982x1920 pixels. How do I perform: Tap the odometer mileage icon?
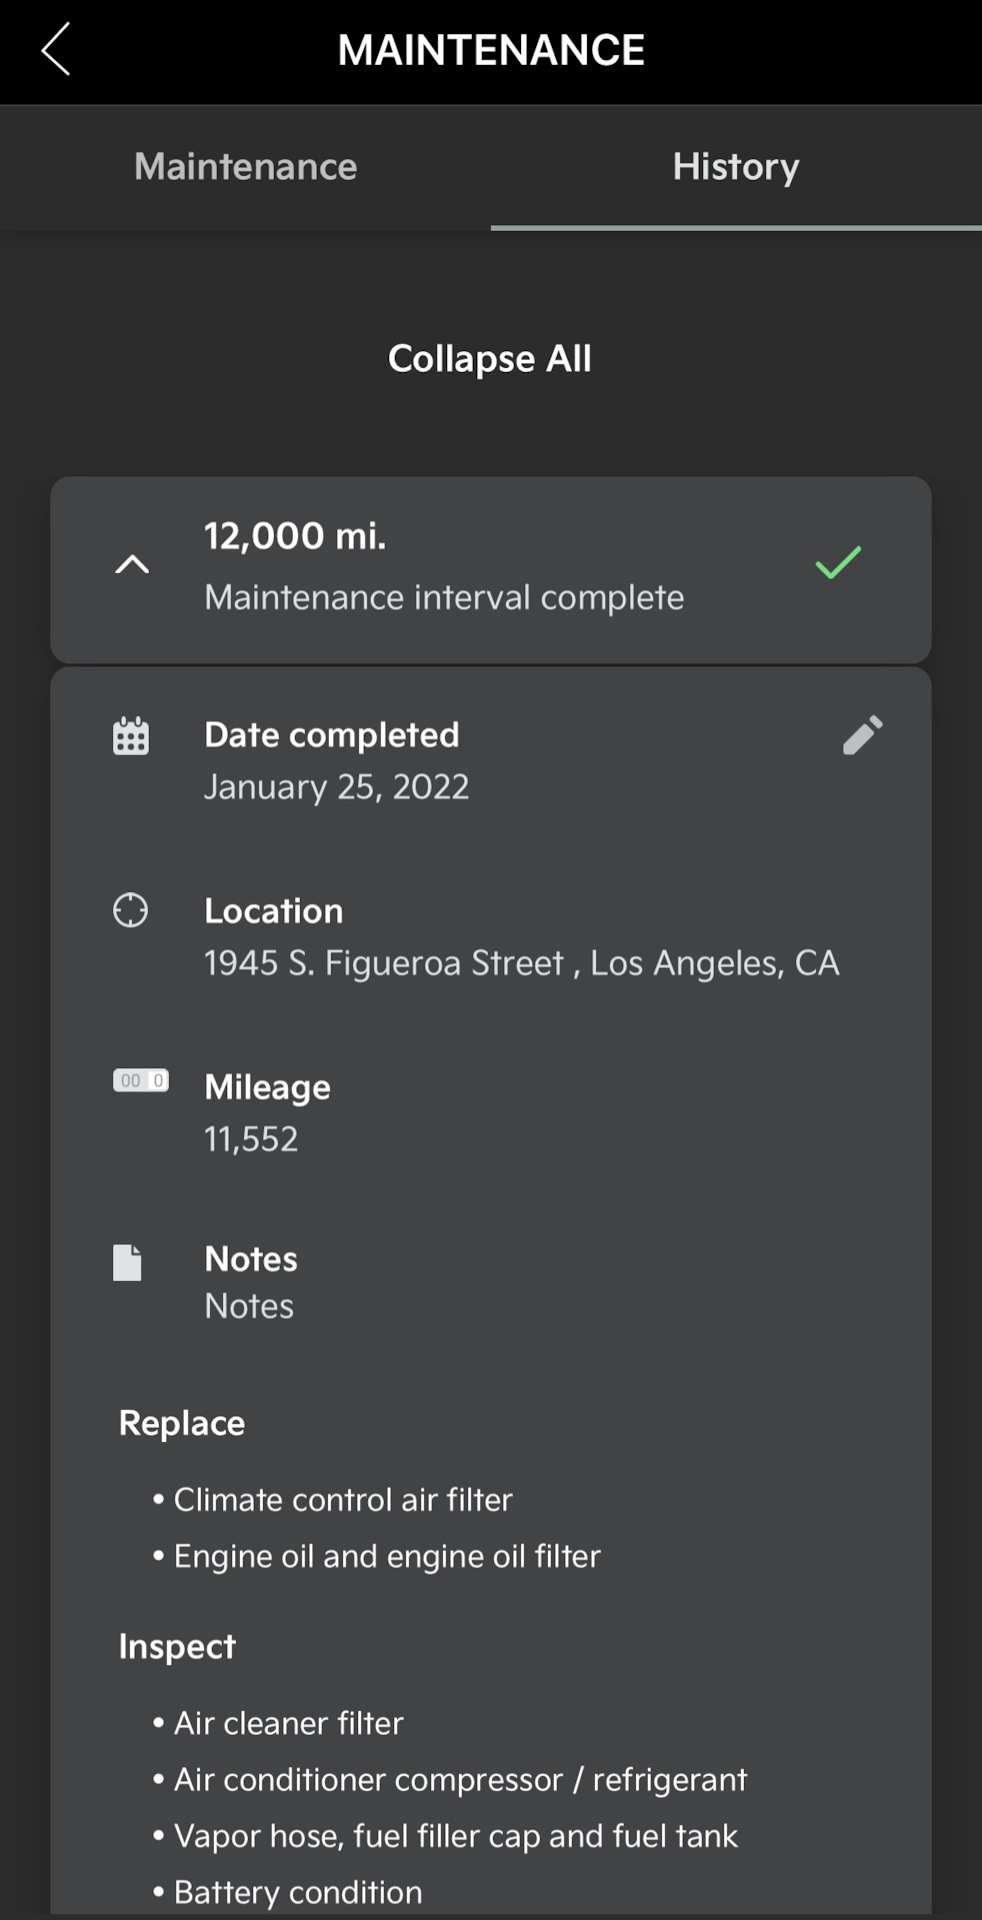coord(141,1081)
